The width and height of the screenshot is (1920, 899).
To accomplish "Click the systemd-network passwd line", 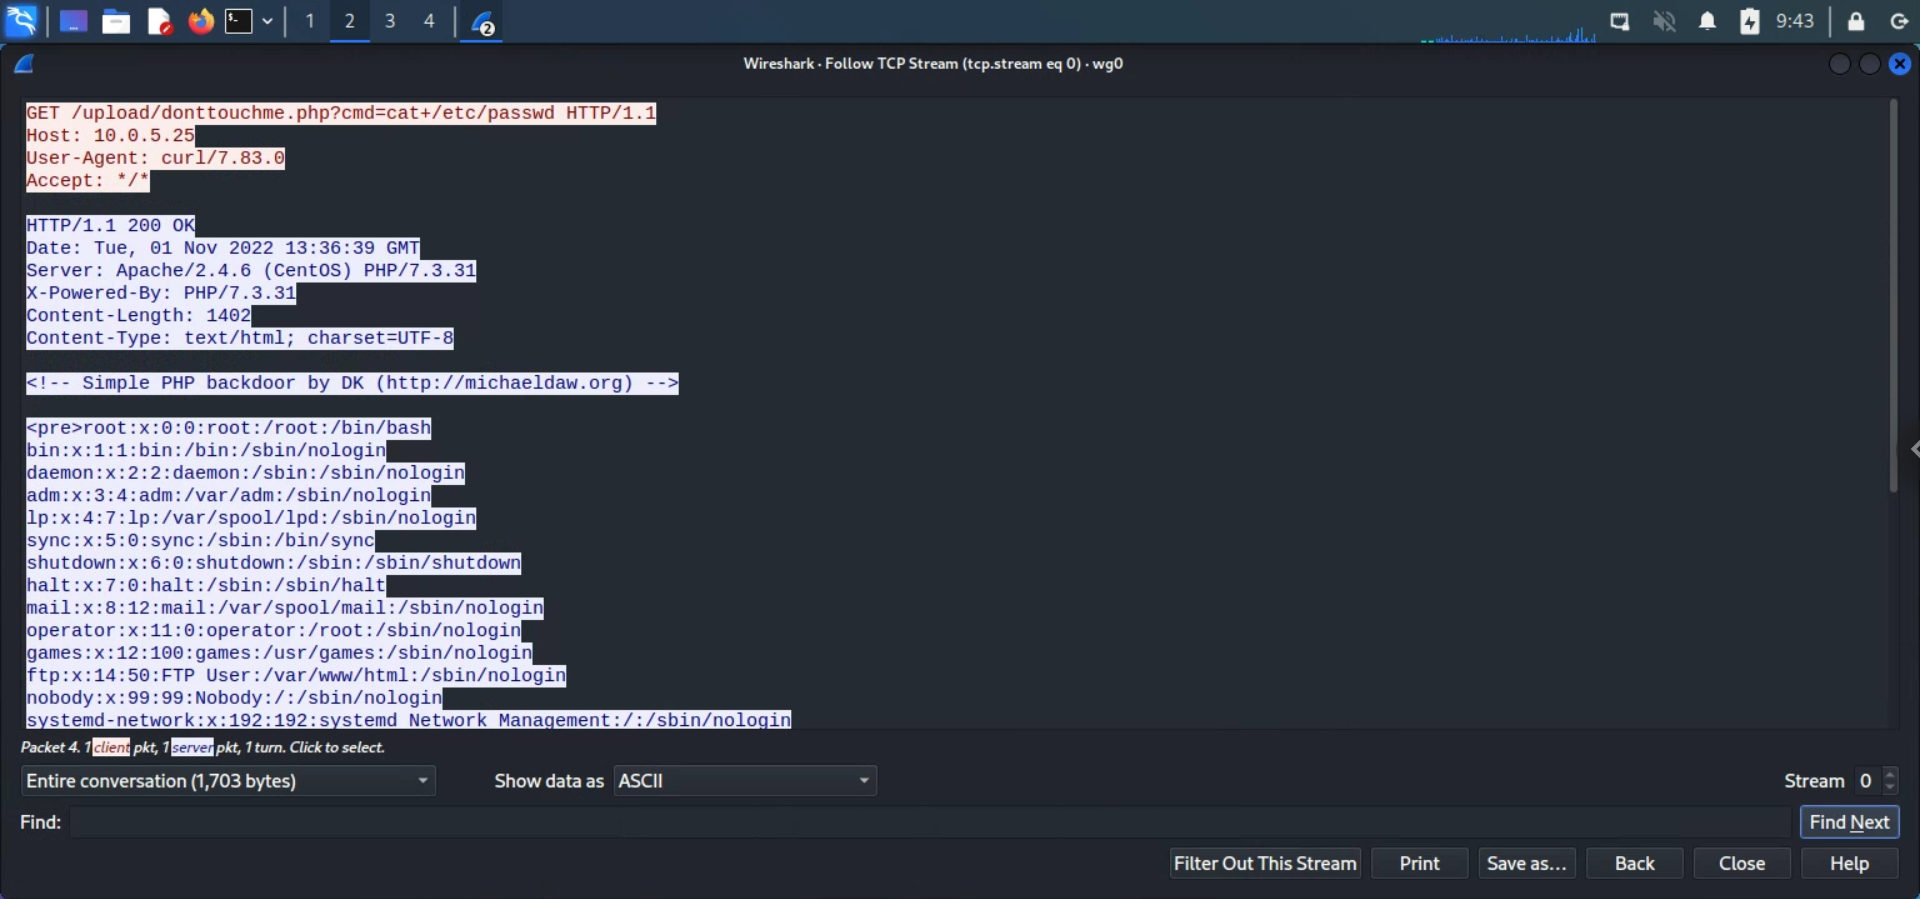I will (x=408, y=720).
